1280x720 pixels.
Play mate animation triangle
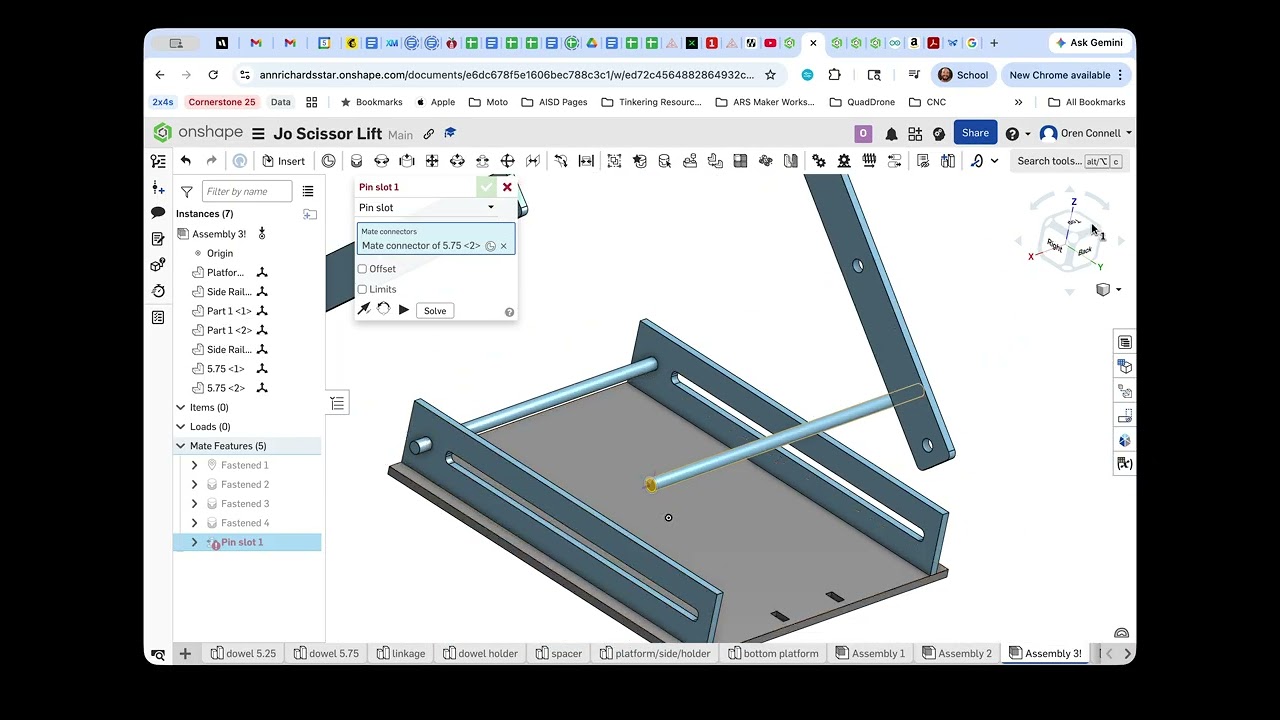[x=404, y=310]
